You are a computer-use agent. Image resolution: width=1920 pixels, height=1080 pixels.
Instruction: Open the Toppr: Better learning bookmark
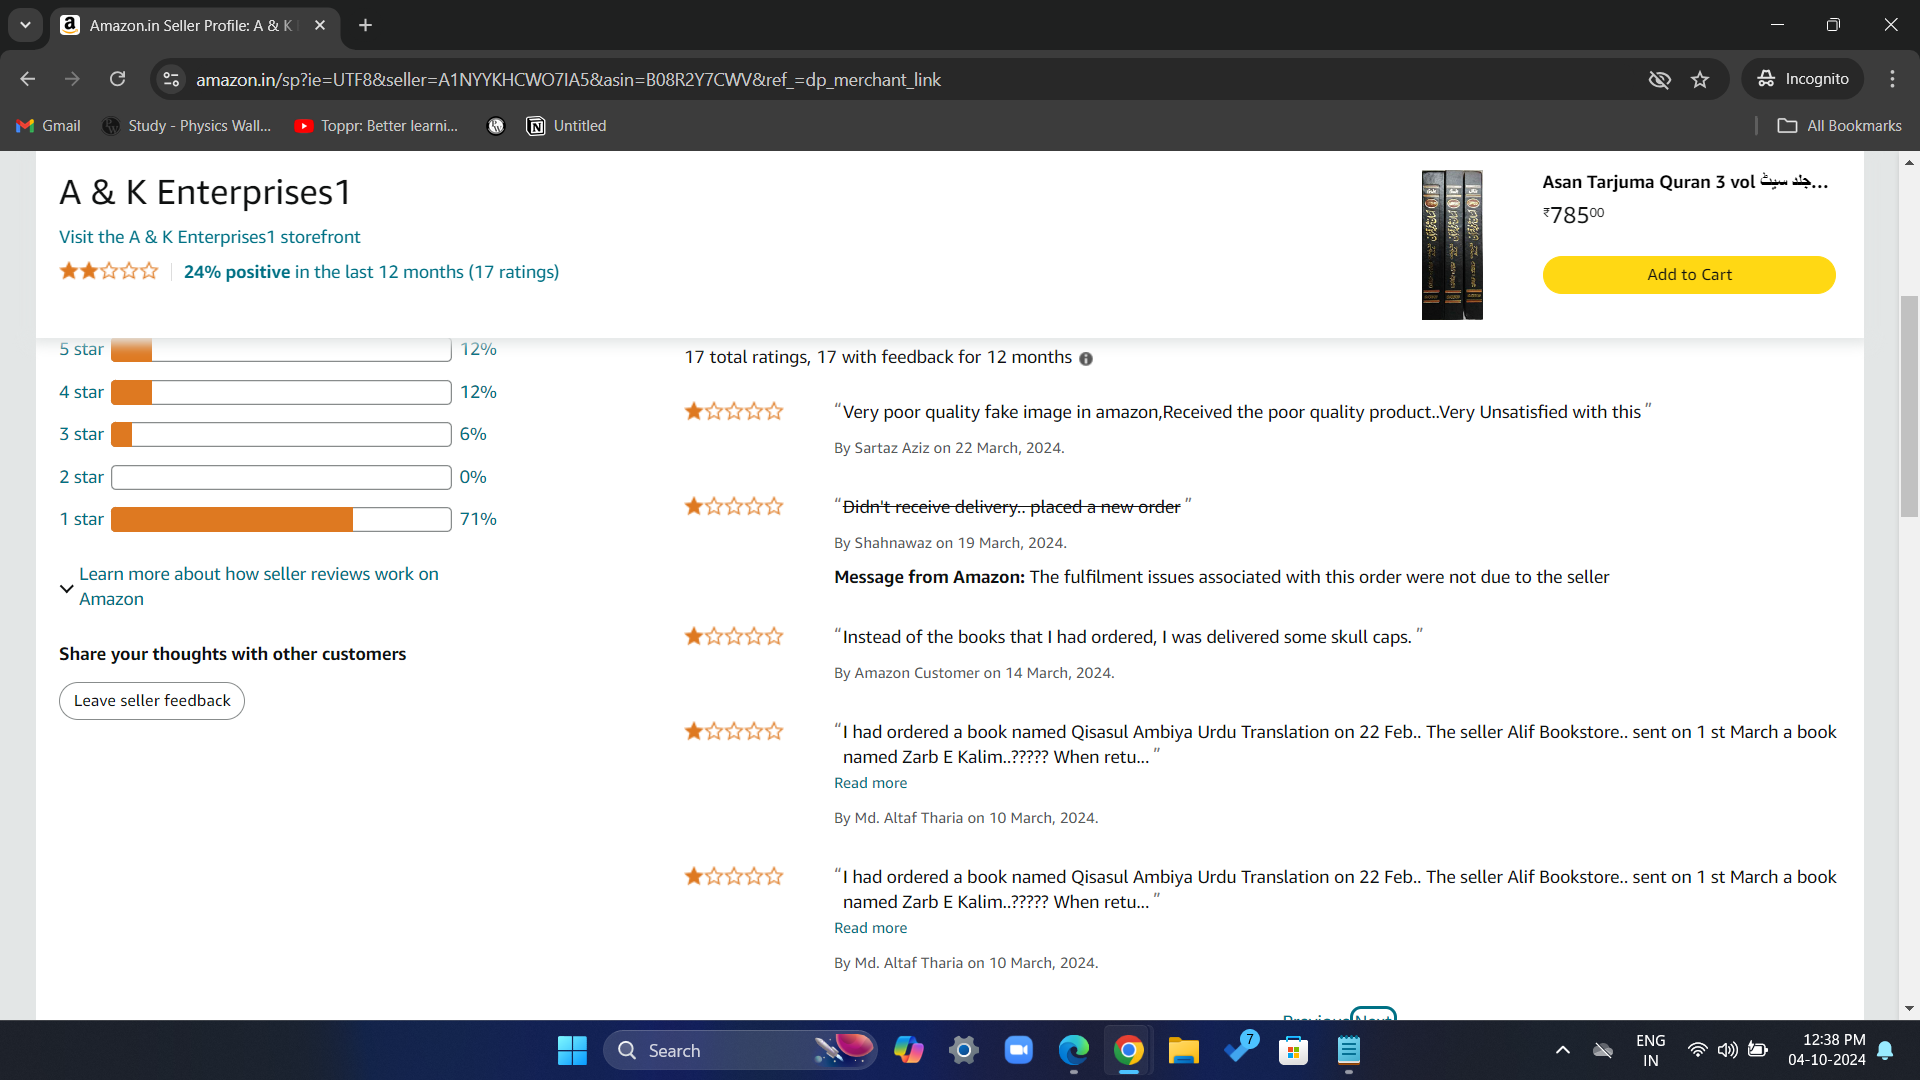(x=376, y=126)
